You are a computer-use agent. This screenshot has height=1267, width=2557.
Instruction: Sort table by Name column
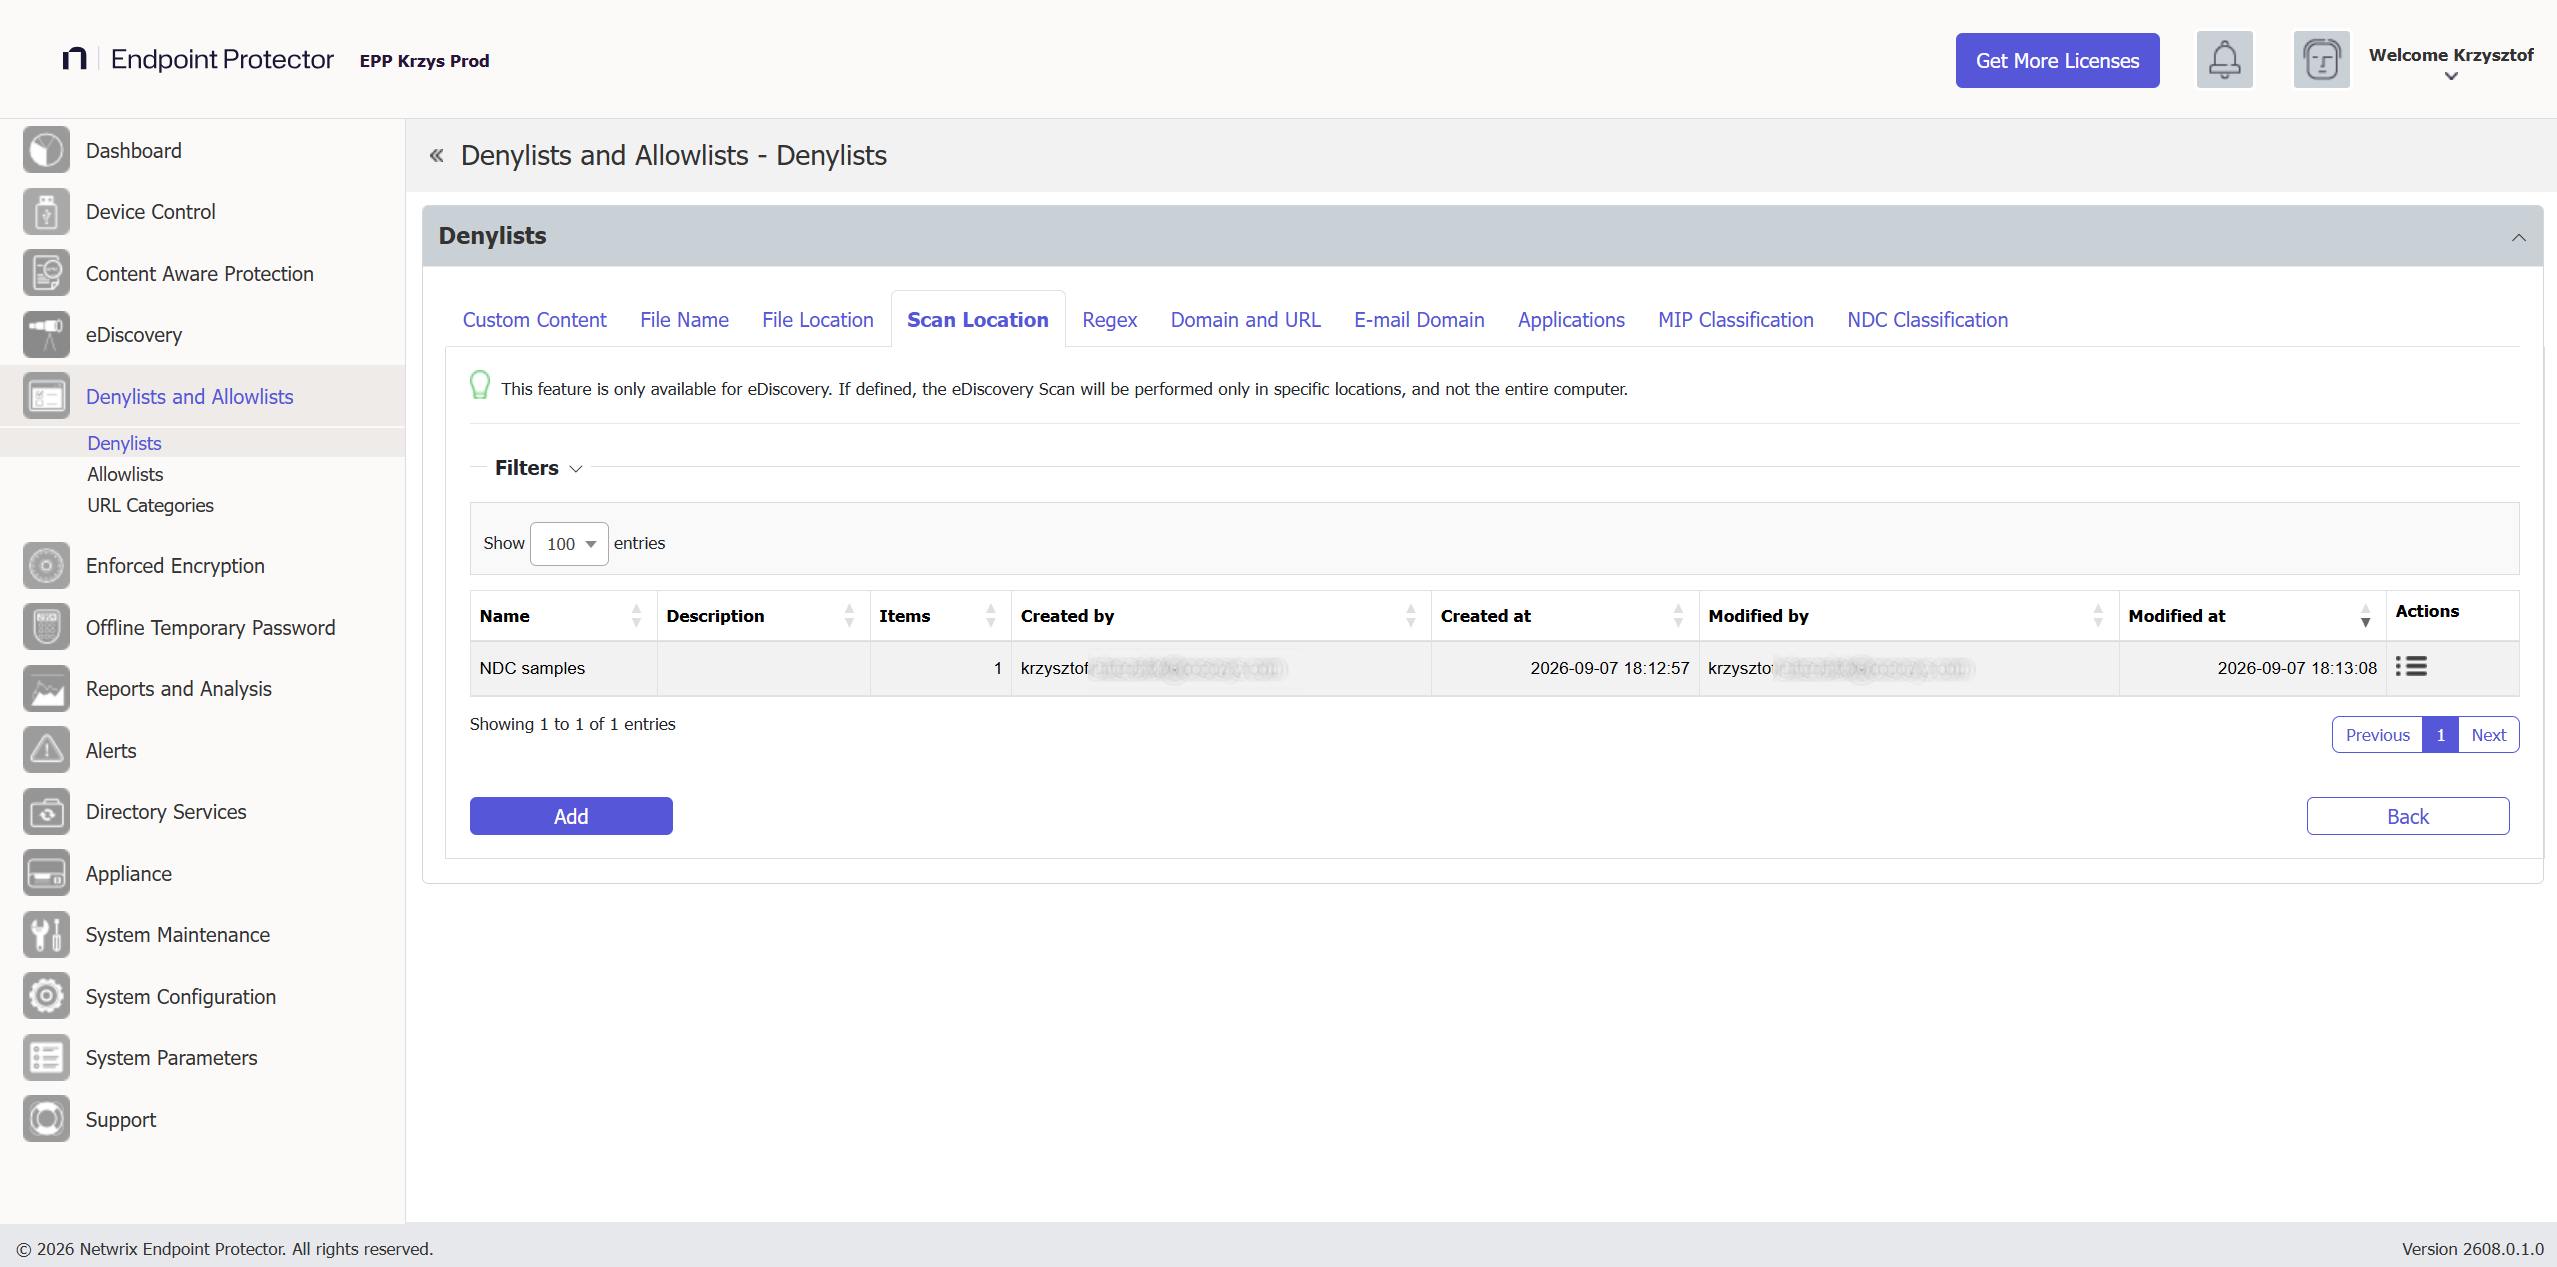click(563, 616)
